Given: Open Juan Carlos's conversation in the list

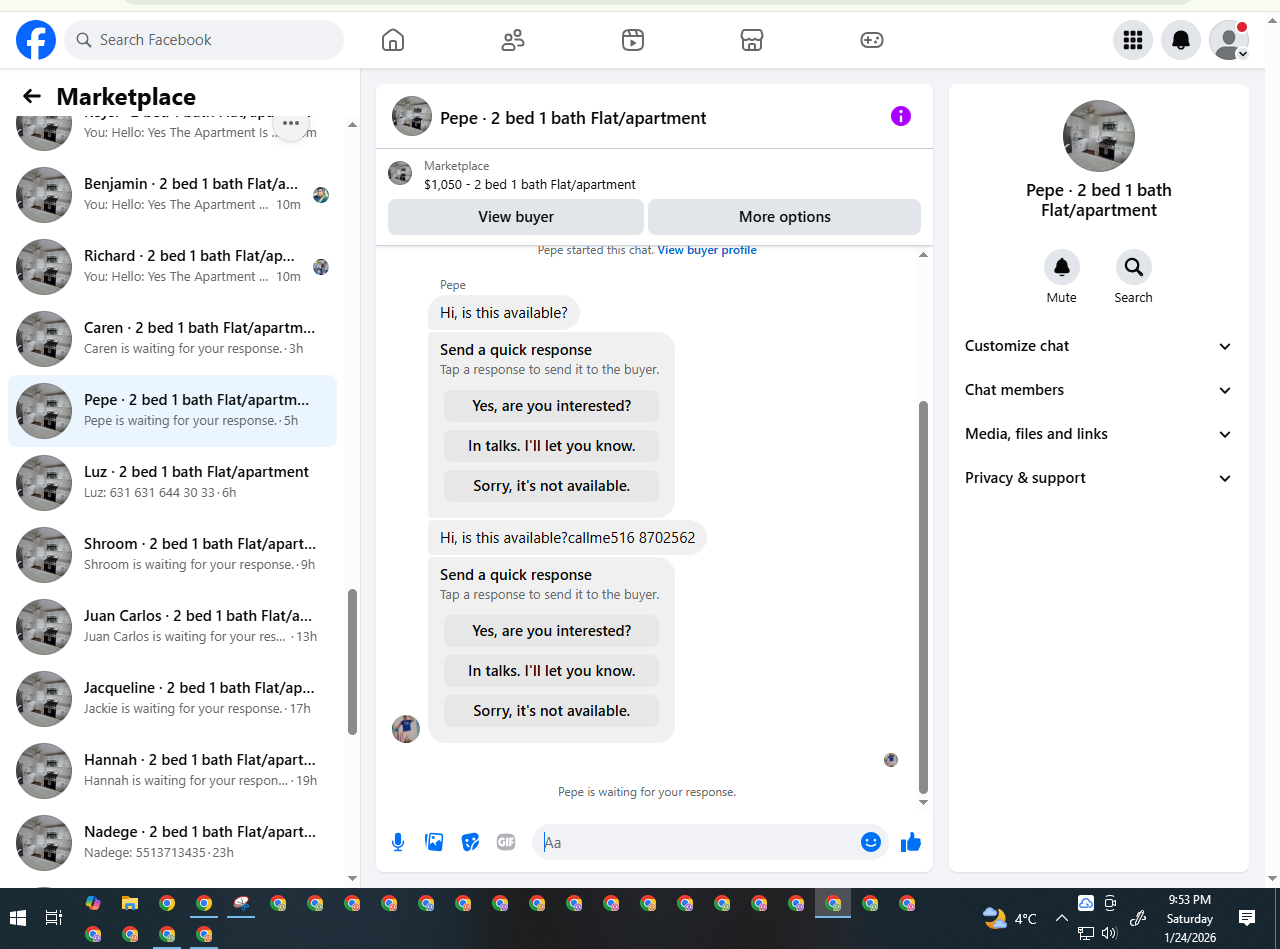Looking at the screenshot, I should click(x=172, y=627).
